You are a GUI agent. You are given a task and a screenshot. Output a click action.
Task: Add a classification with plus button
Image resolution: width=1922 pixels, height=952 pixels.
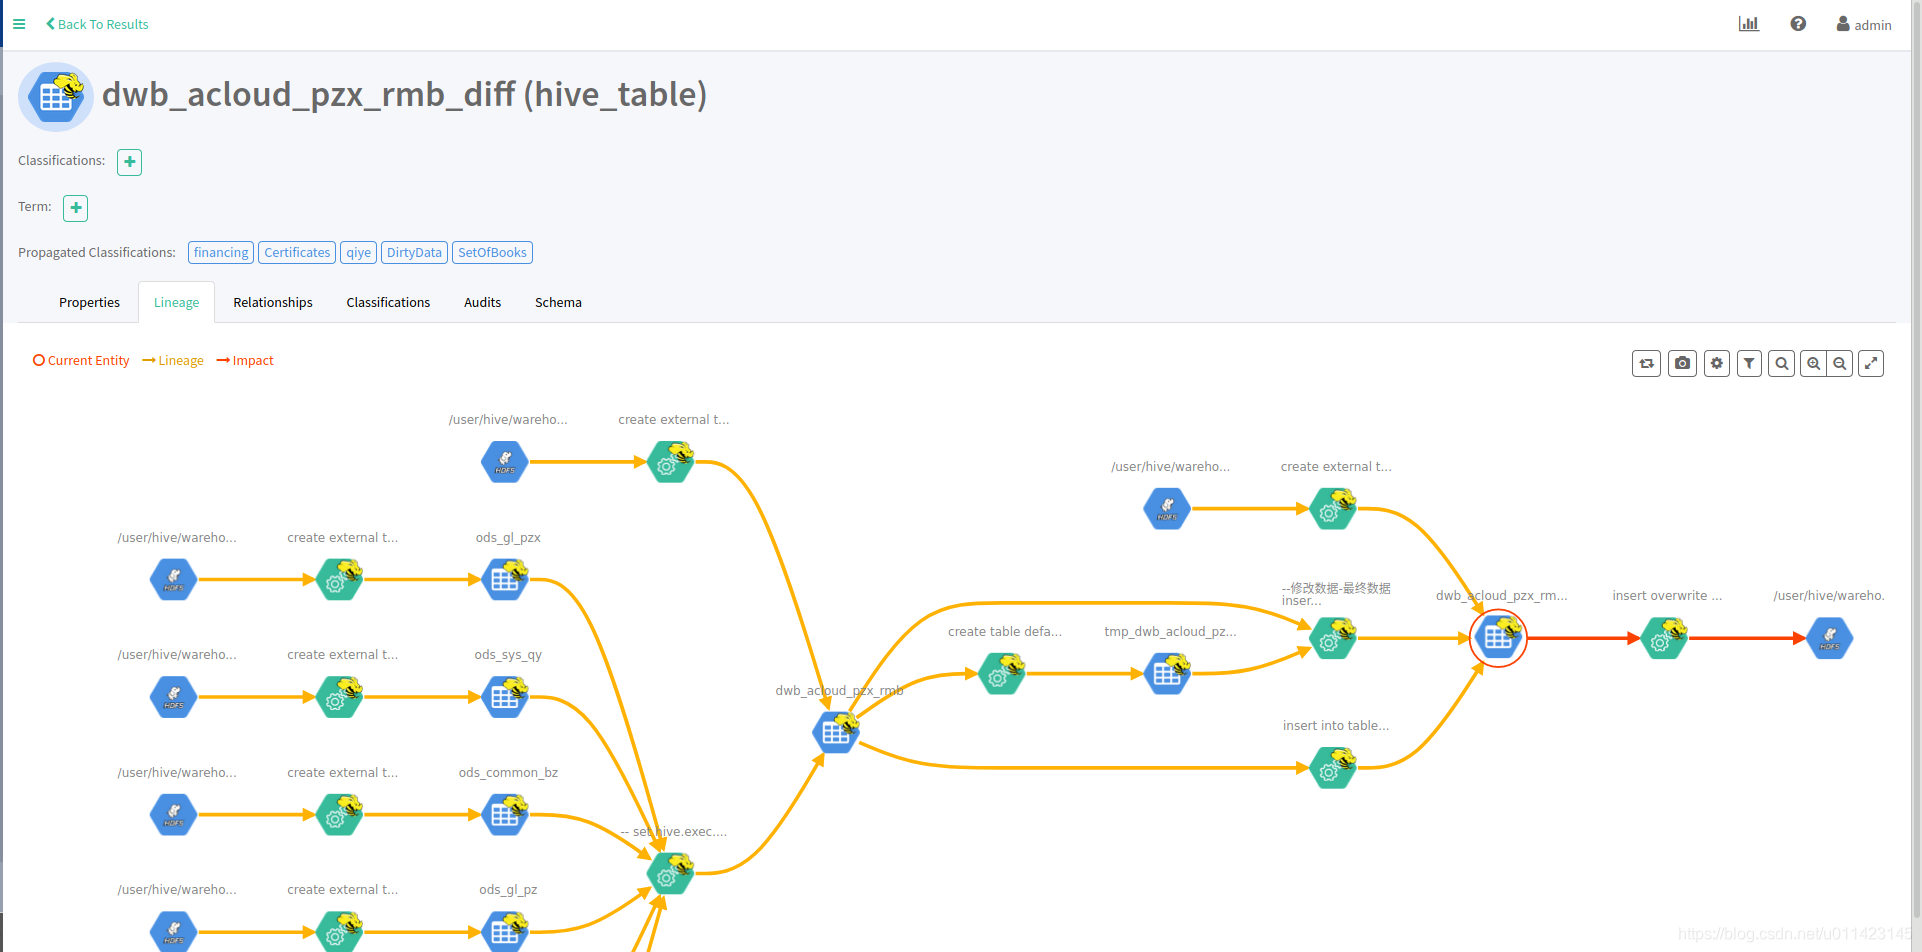click(x=129, y=162)
